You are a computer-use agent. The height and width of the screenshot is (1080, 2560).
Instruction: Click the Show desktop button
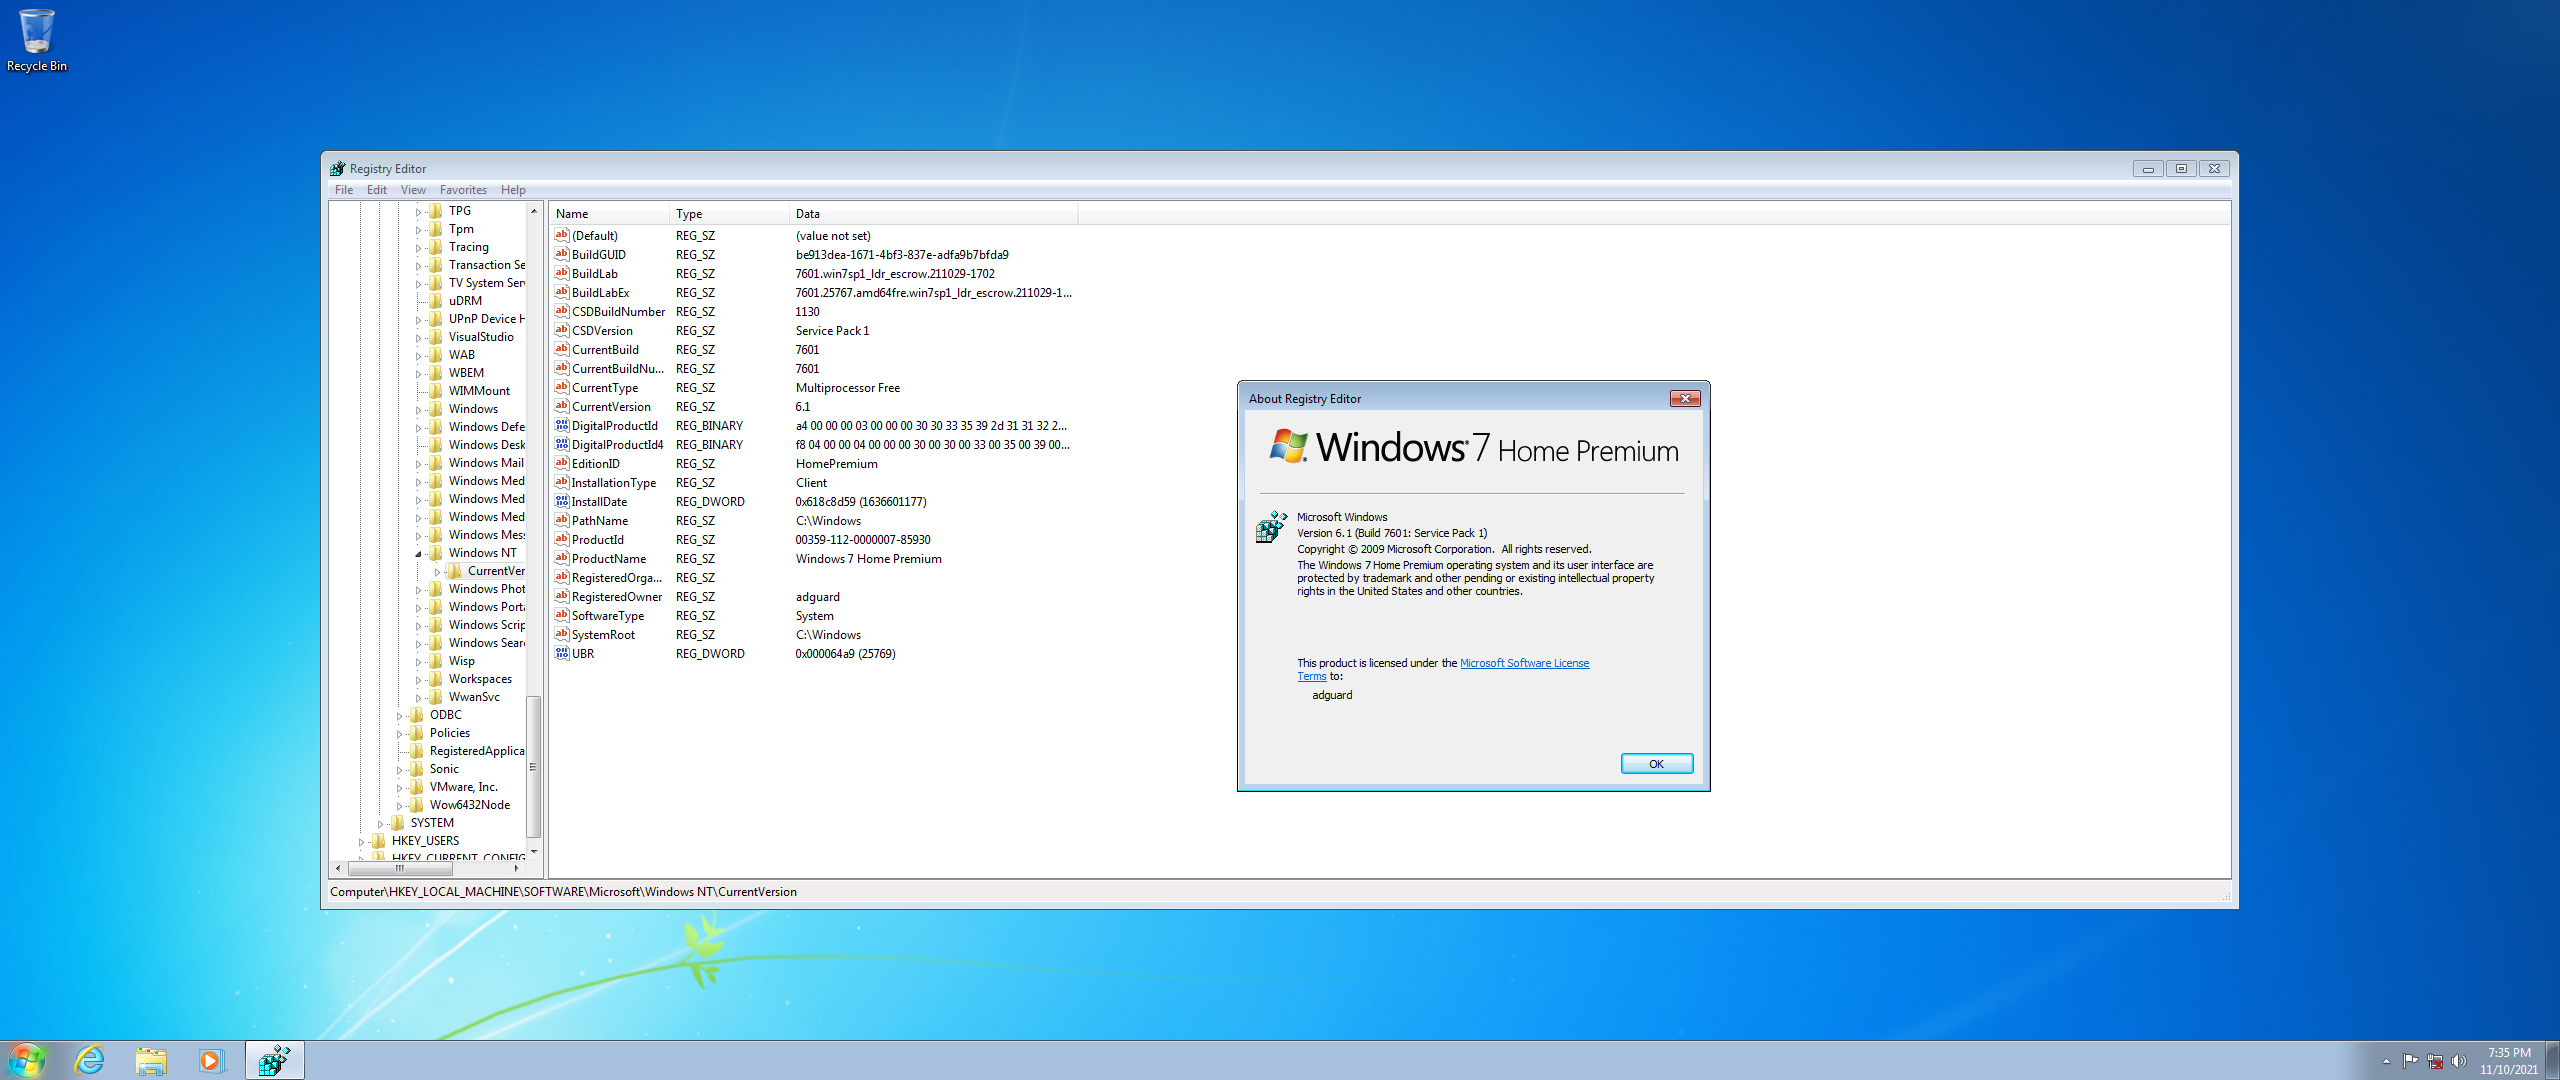pyautogui.click(x=2552, y=1060)
